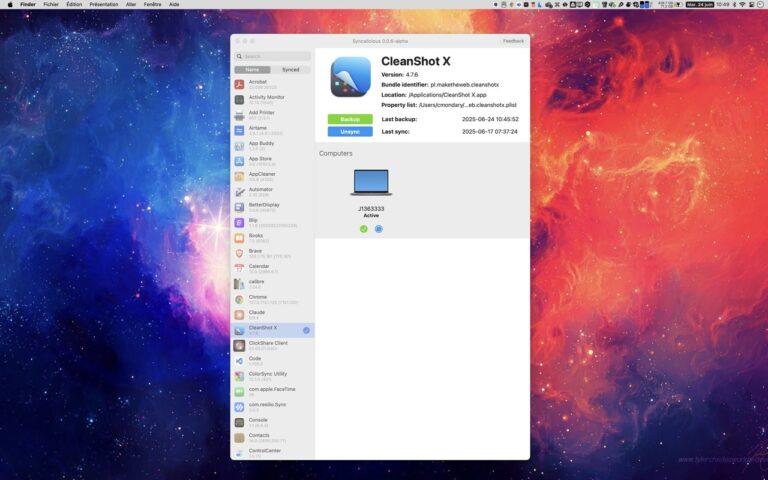The image size is (768, 480).
Task: Select App Buddy in the app list
Action: [x=272, y=146]
